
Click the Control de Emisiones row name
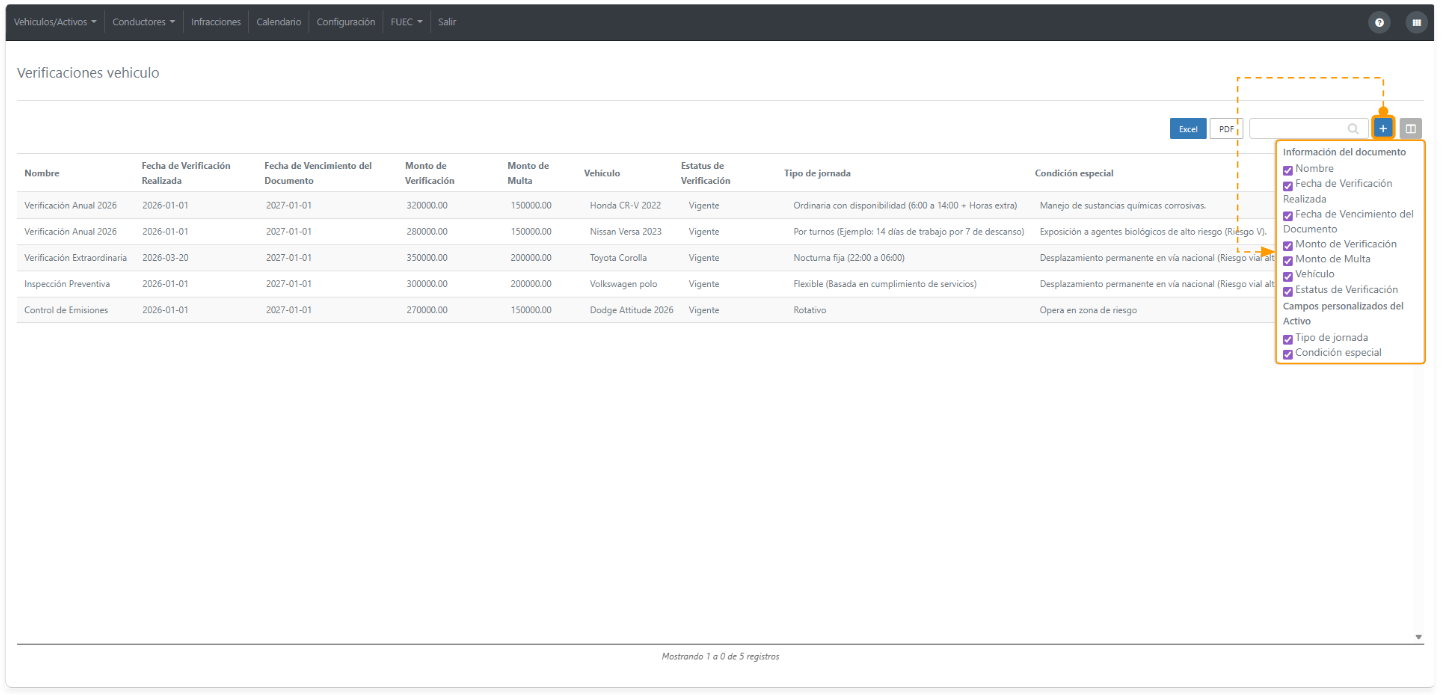(66, 310)
